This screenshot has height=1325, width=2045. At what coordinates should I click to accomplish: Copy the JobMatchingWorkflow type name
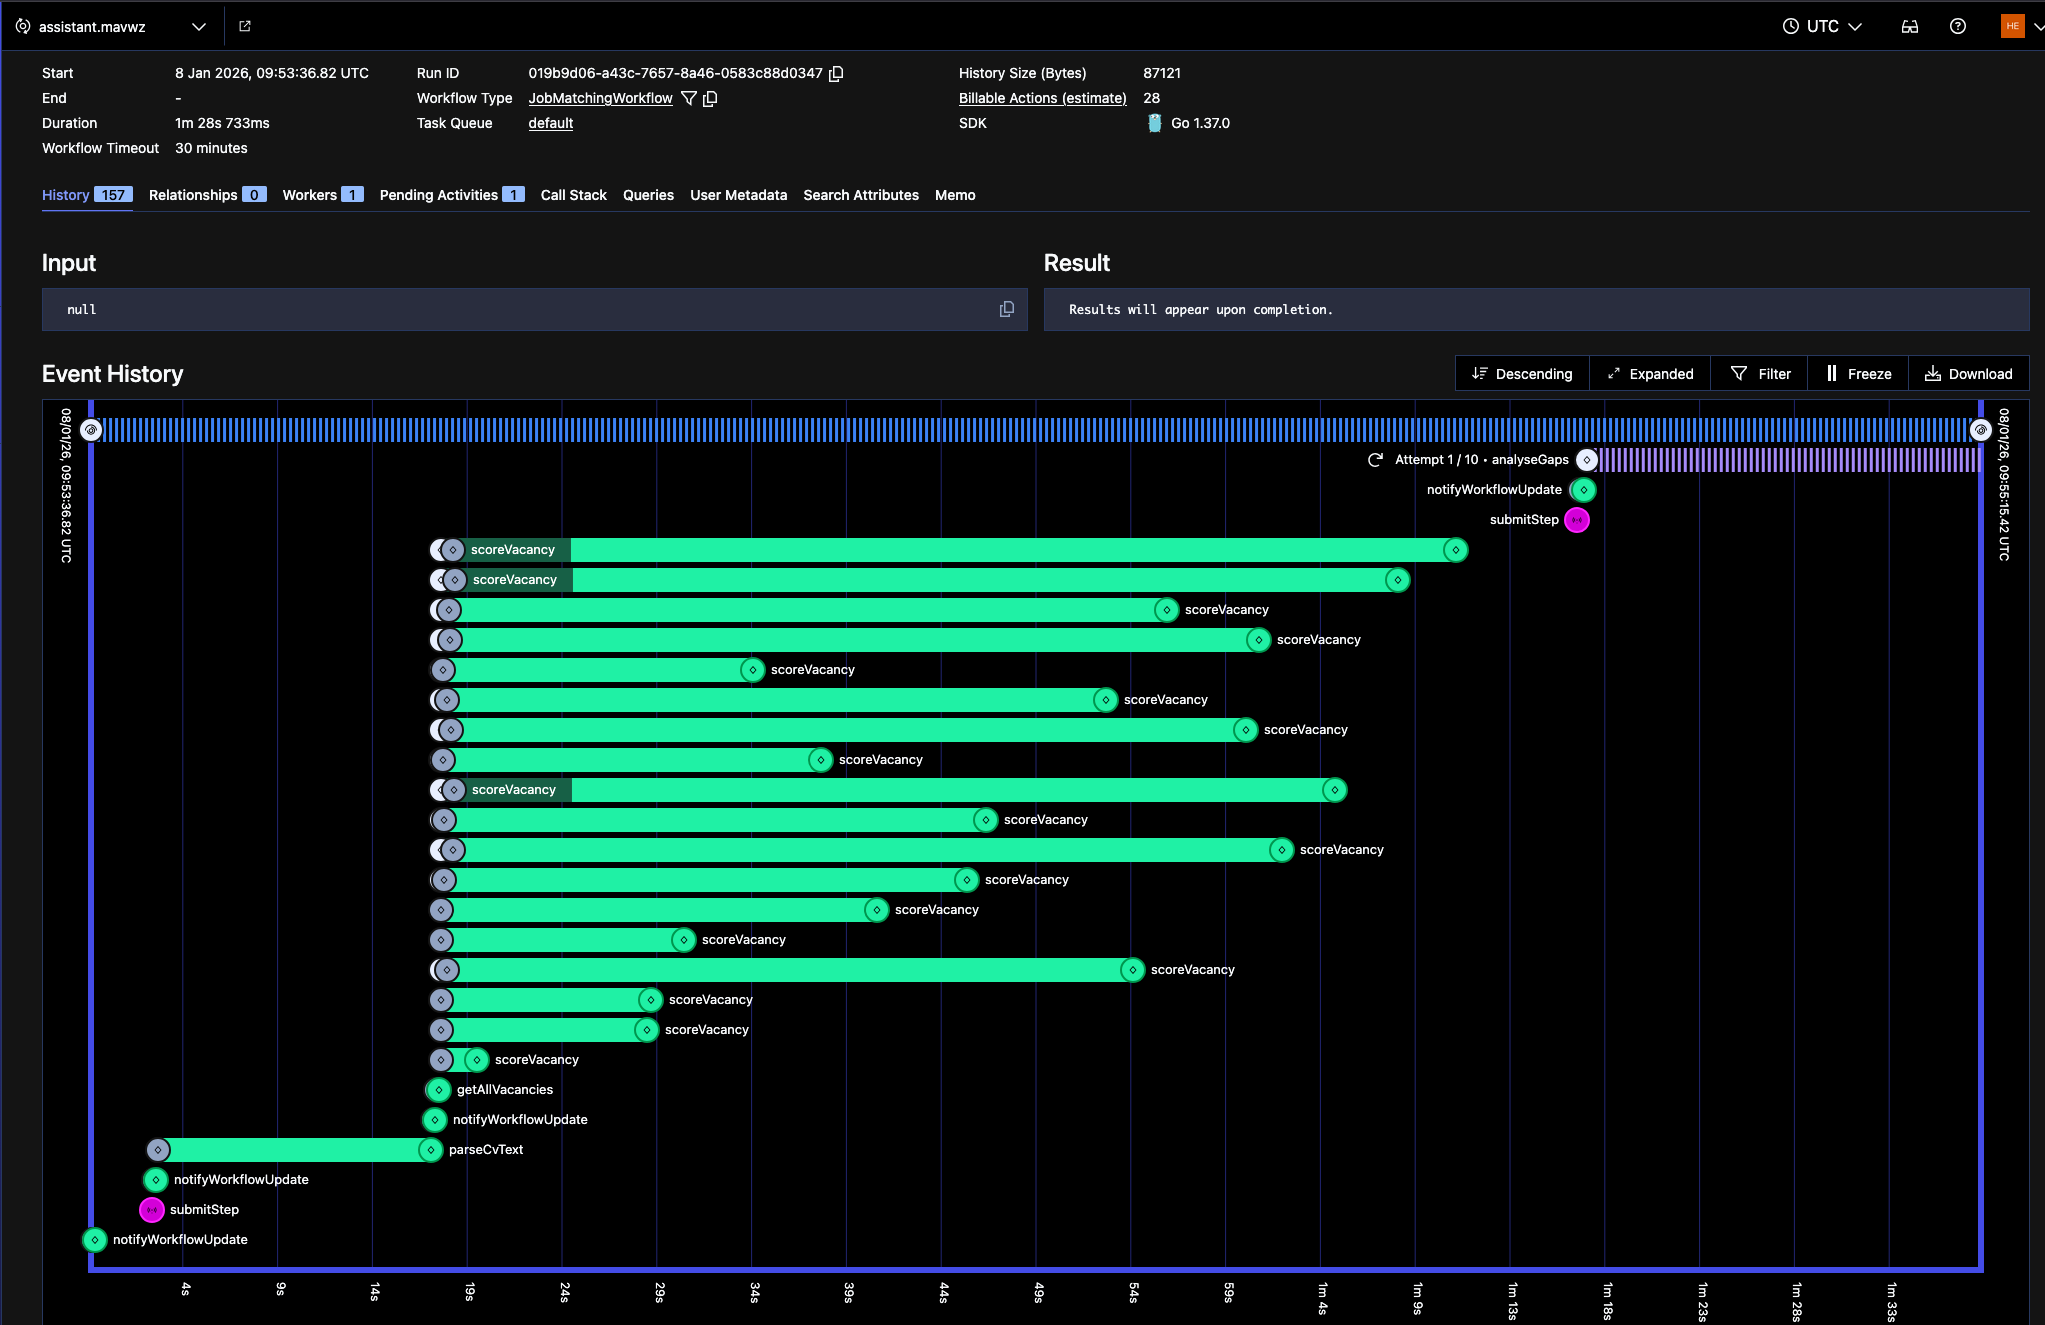(710, 98)
